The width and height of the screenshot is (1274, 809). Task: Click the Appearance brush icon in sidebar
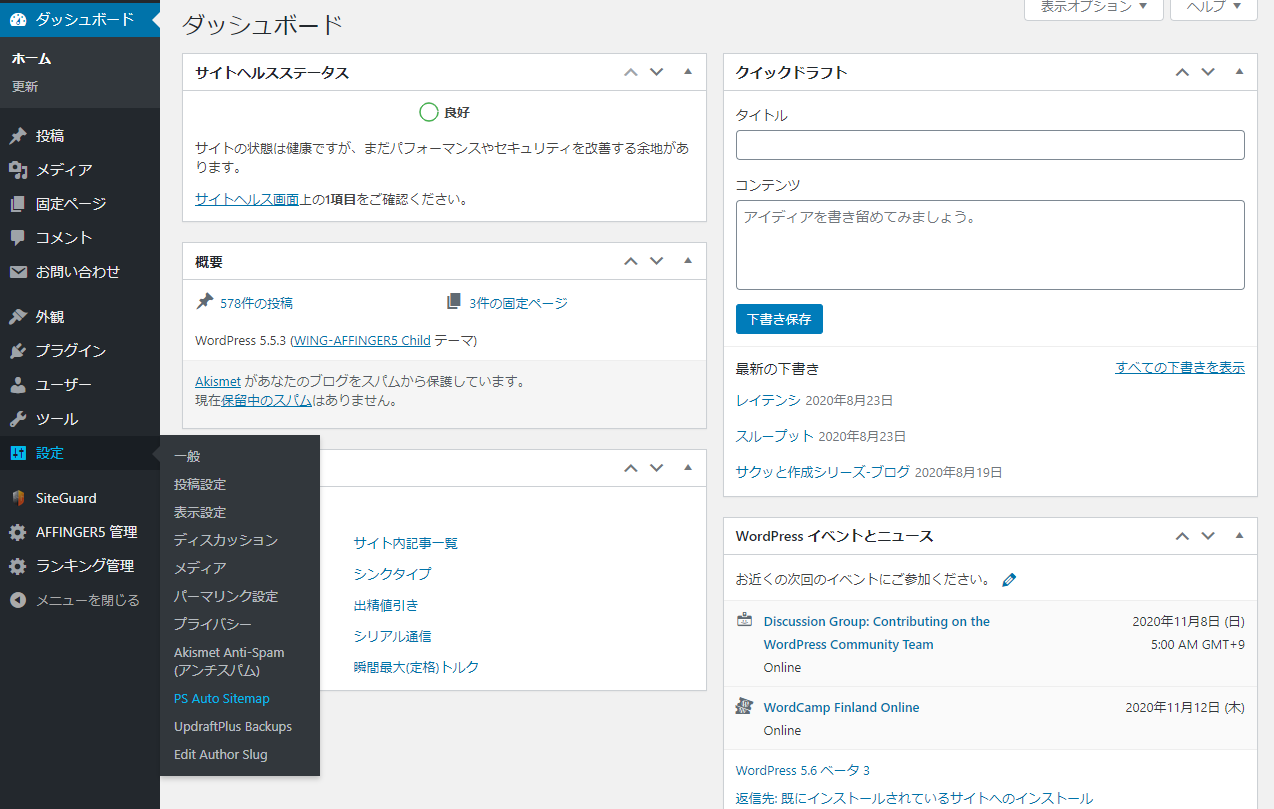(x=18, y=317)
